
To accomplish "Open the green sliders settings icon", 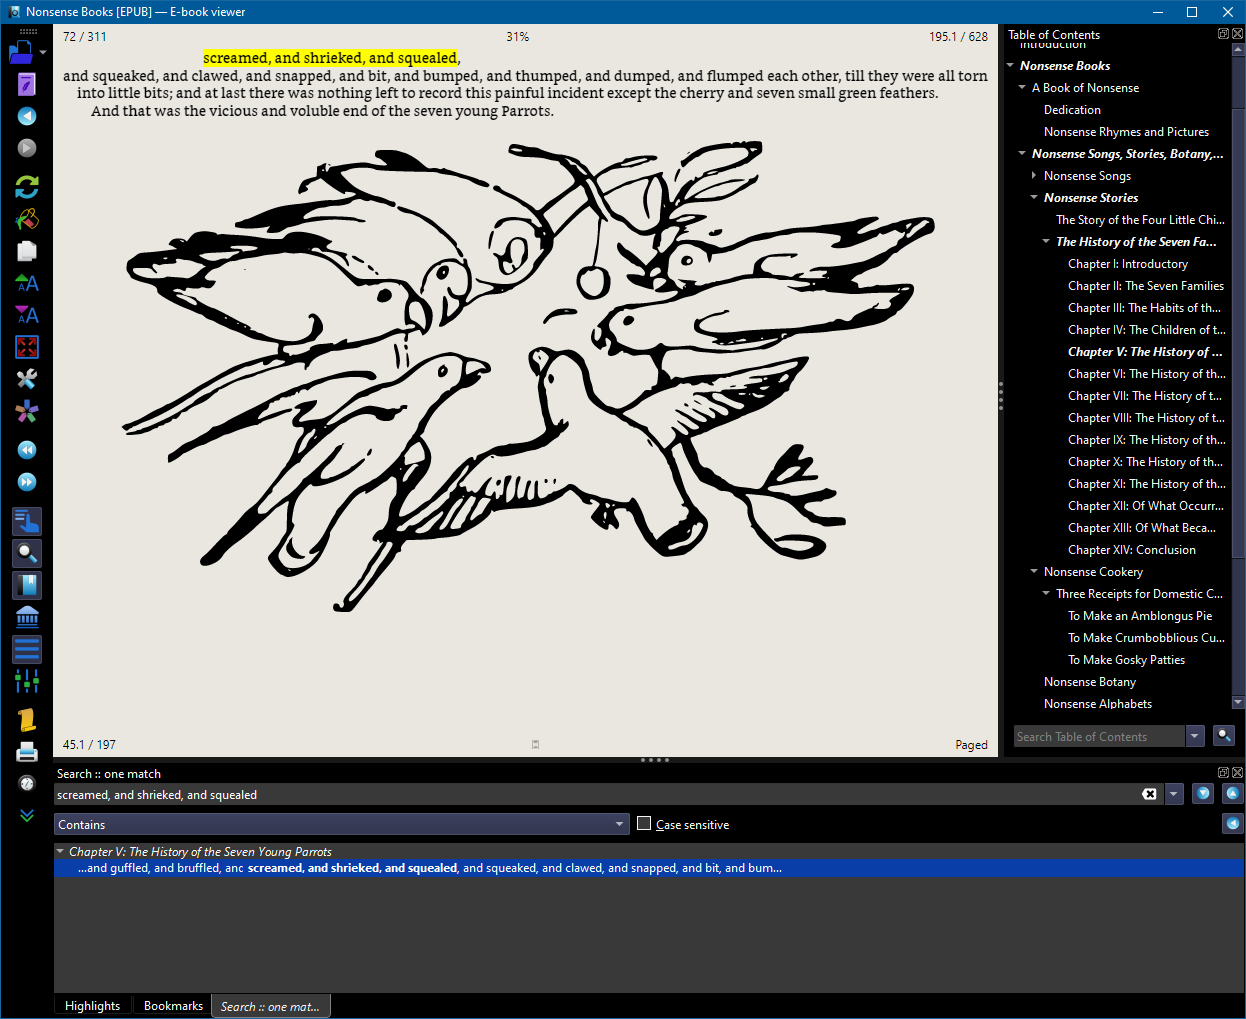I will (x=27, y=681).
